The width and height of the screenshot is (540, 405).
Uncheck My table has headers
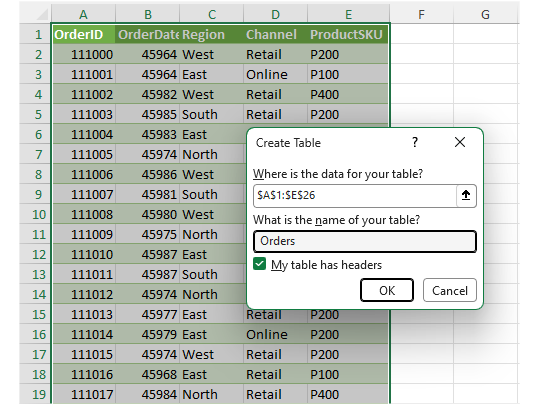coord(260,264)
